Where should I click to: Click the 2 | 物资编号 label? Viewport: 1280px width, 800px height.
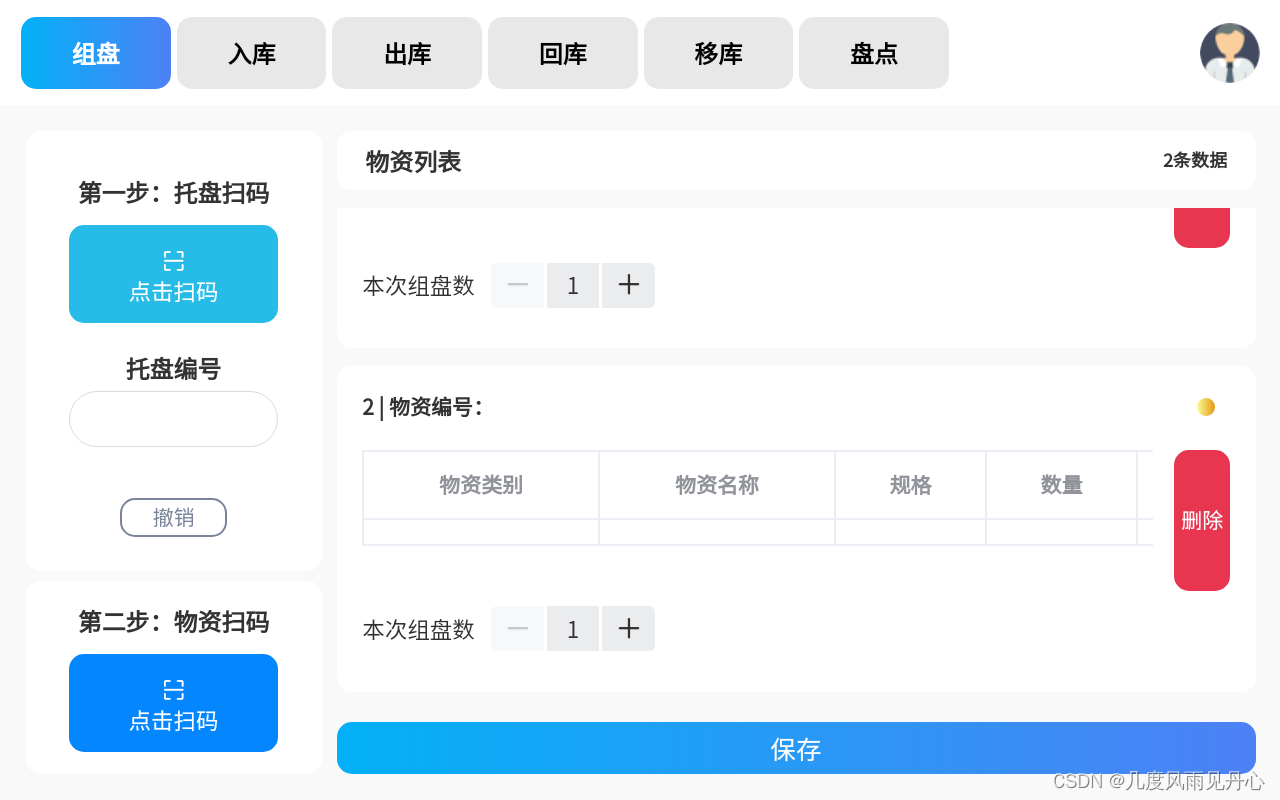(422, 407)
